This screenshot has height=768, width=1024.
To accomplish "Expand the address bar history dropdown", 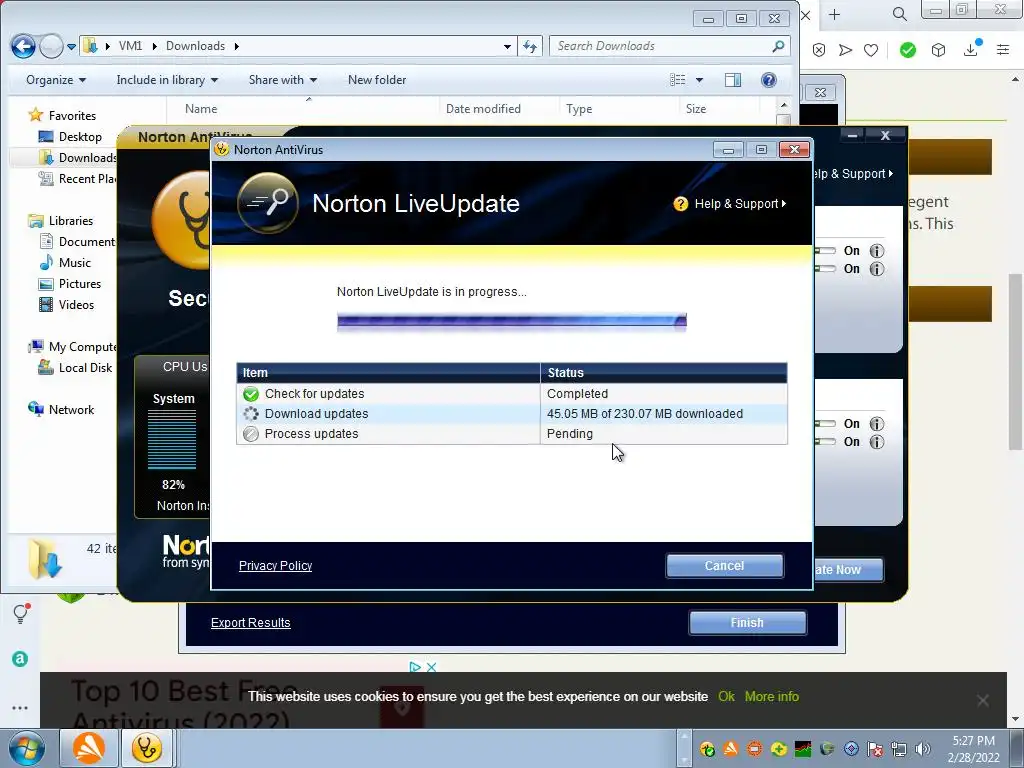I will click(x=507, y=46).
